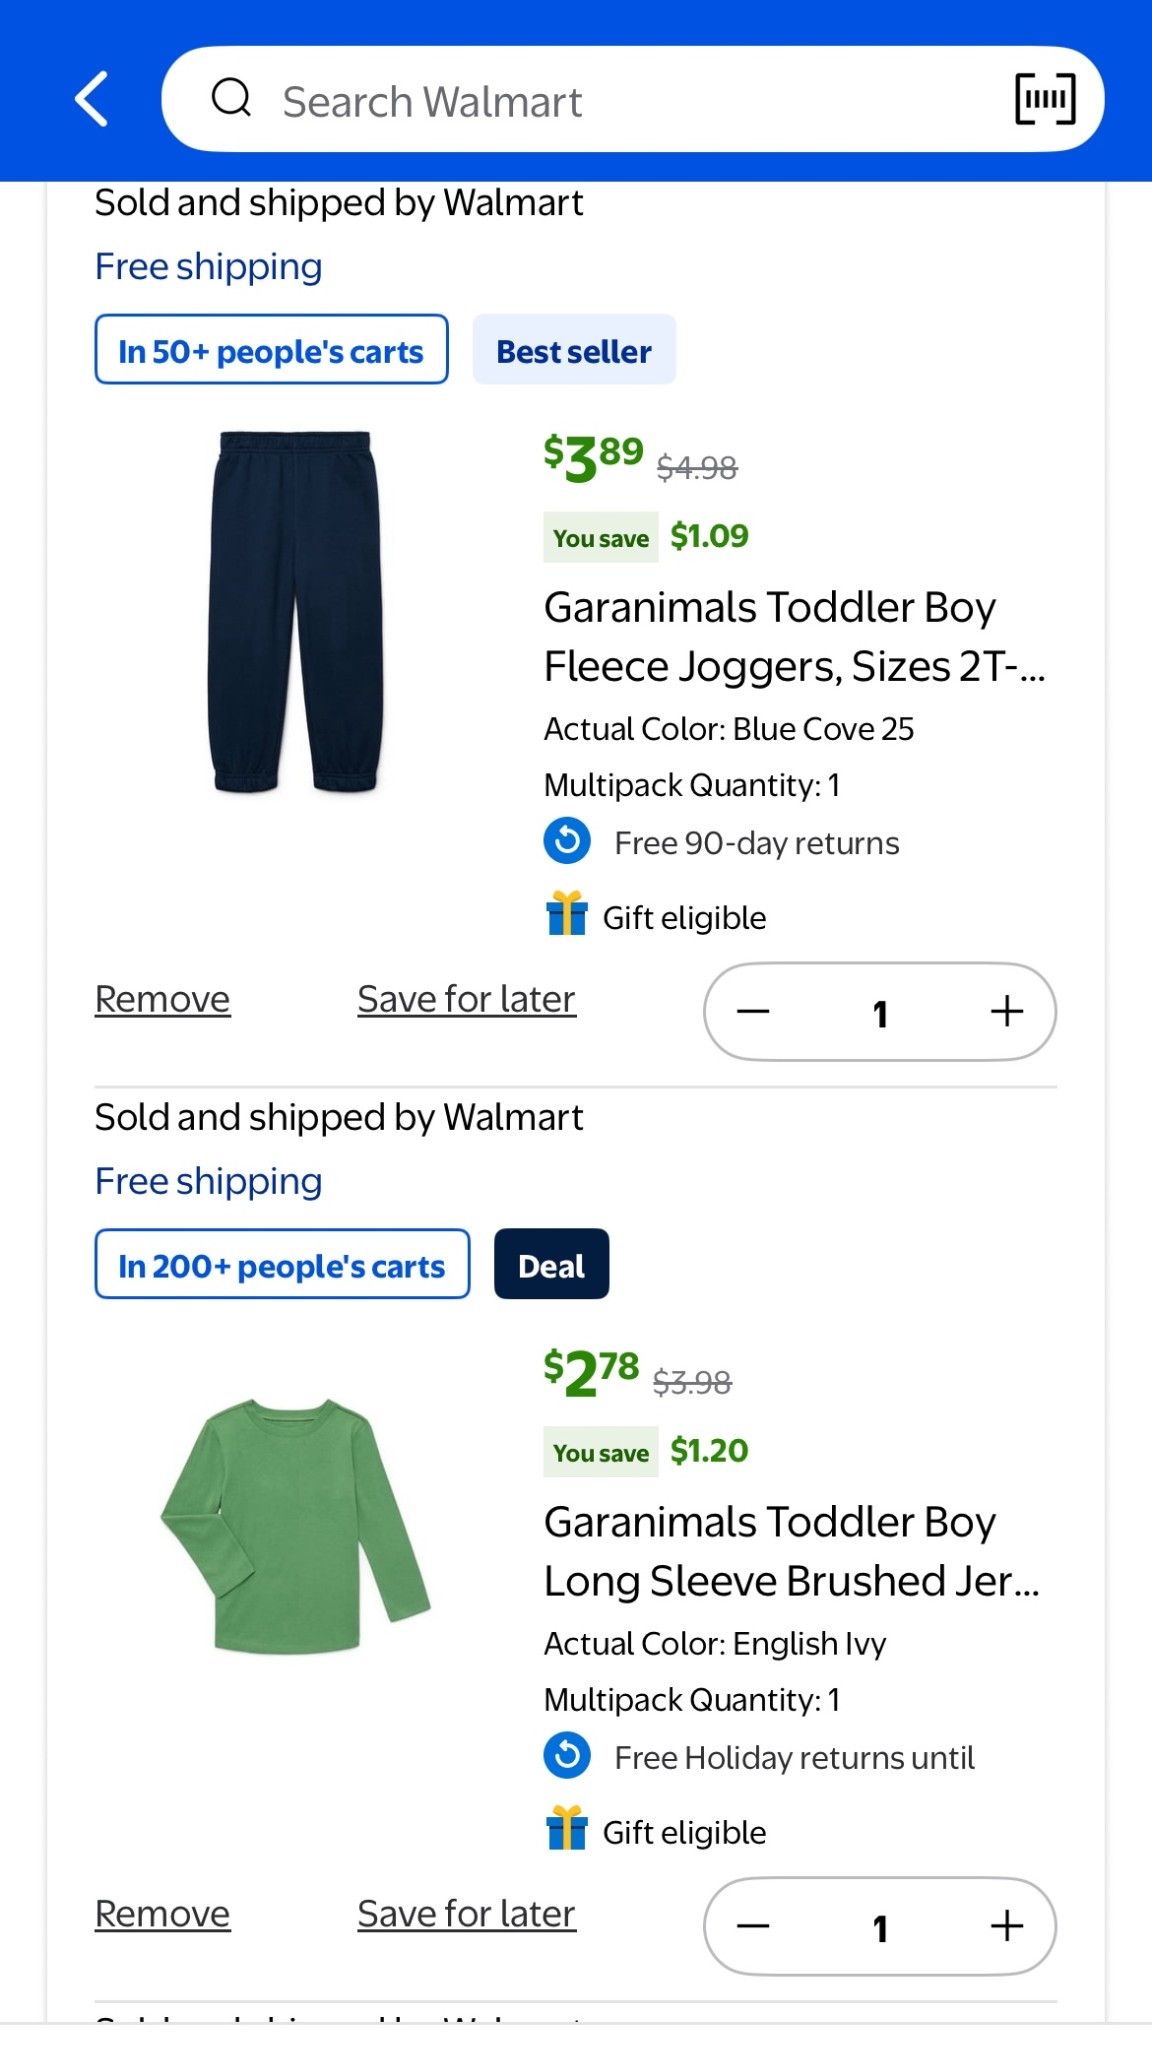
Task: Expand the Long Sleeve Brushed Jersey title
Action: (790, 1550)
